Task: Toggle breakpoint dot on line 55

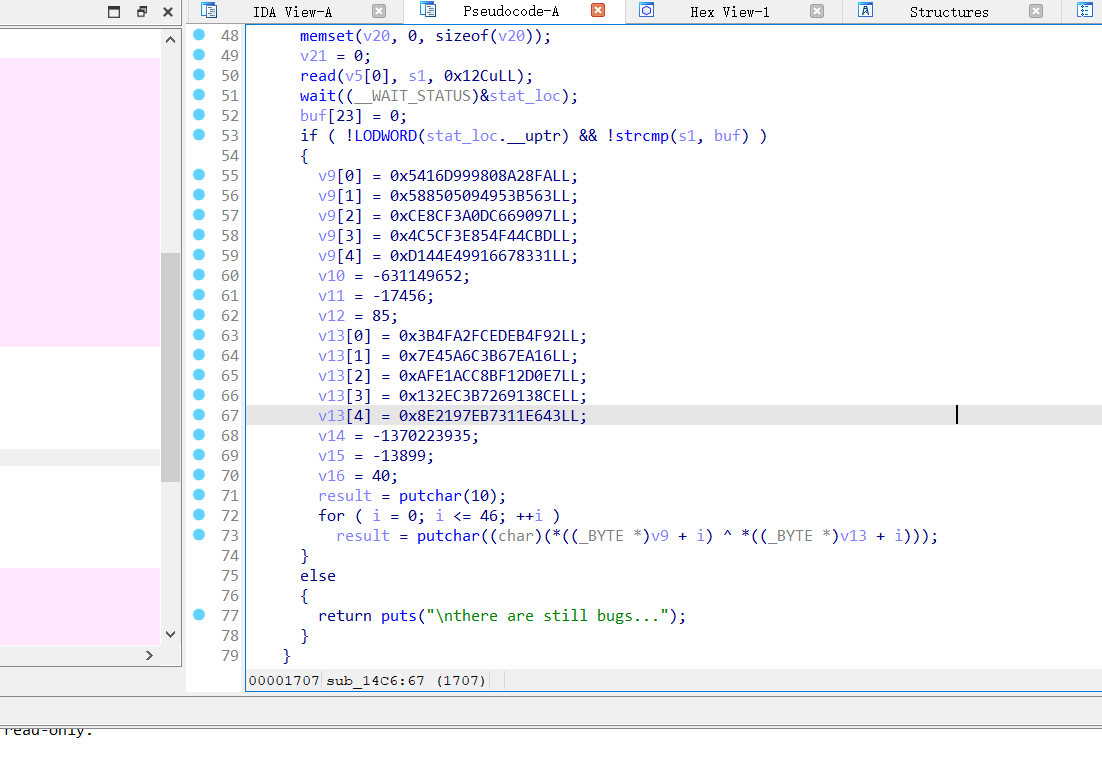Action: 199,174
